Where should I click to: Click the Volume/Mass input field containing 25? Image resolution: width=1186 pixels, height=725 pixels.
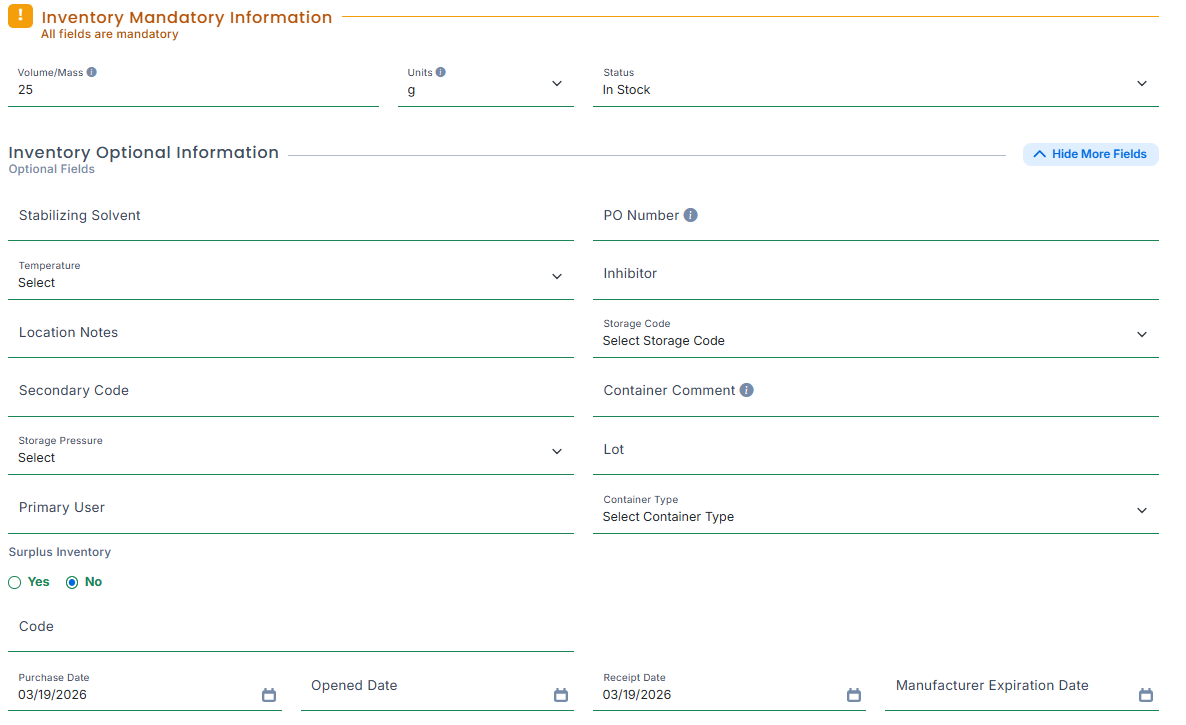pos(193,85)
